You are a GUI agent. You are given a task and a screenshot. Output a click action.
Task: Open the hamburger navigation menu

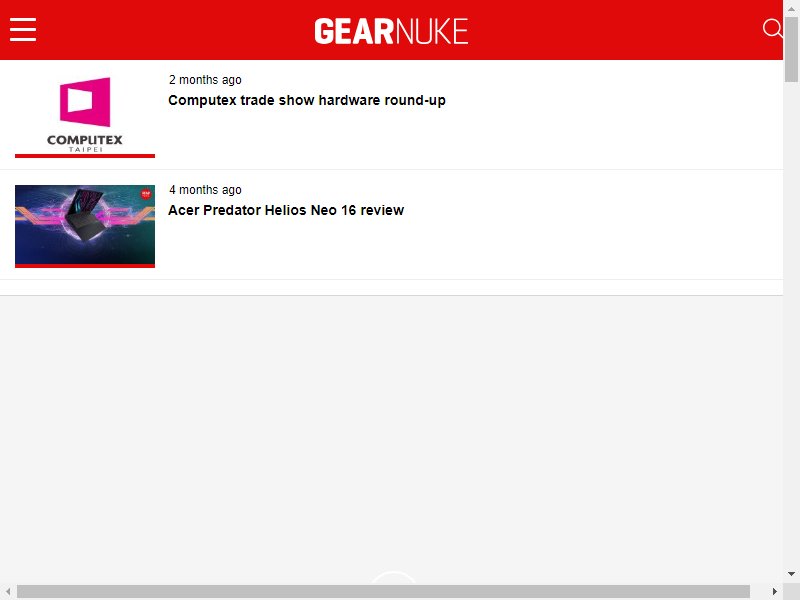point(23,30)
